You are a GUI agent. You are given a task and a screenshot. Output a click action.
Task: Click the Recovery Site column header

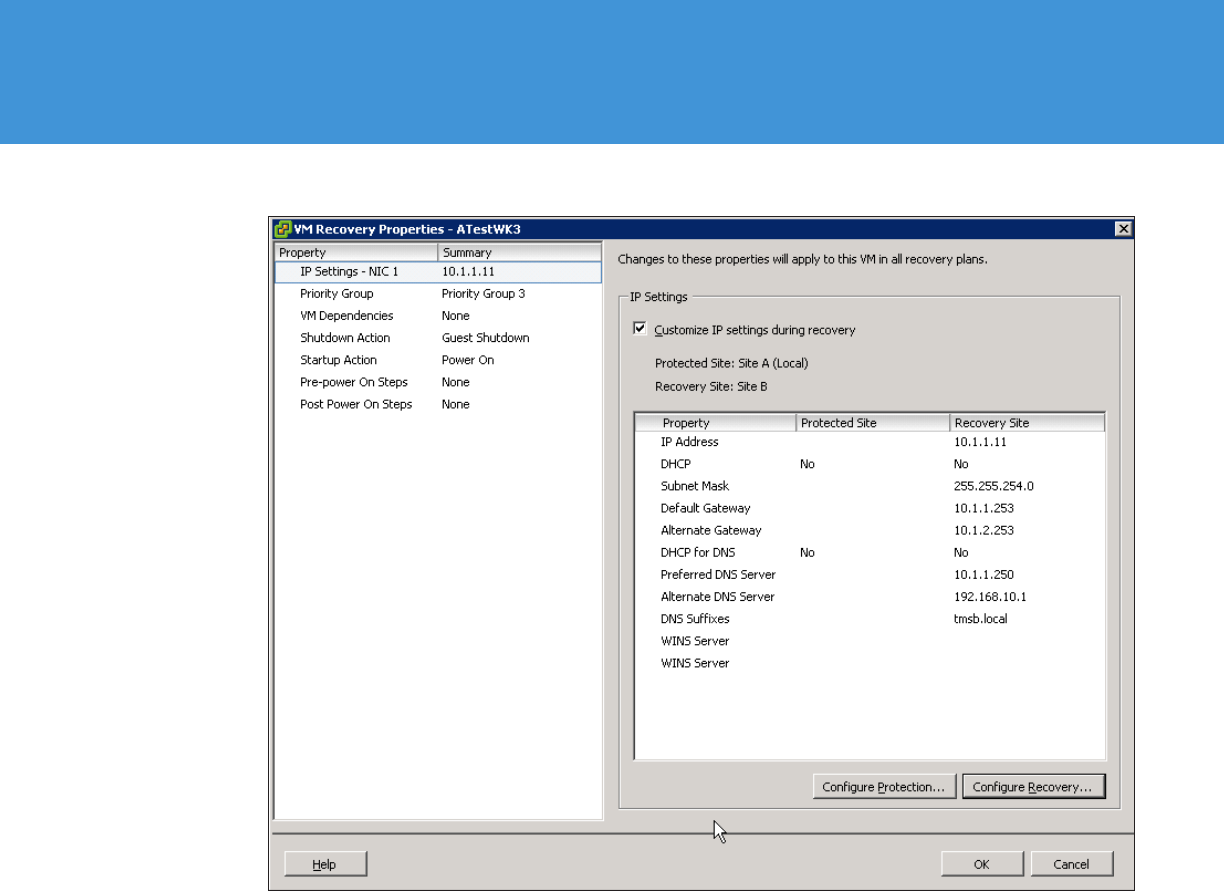coord(1027,423)
